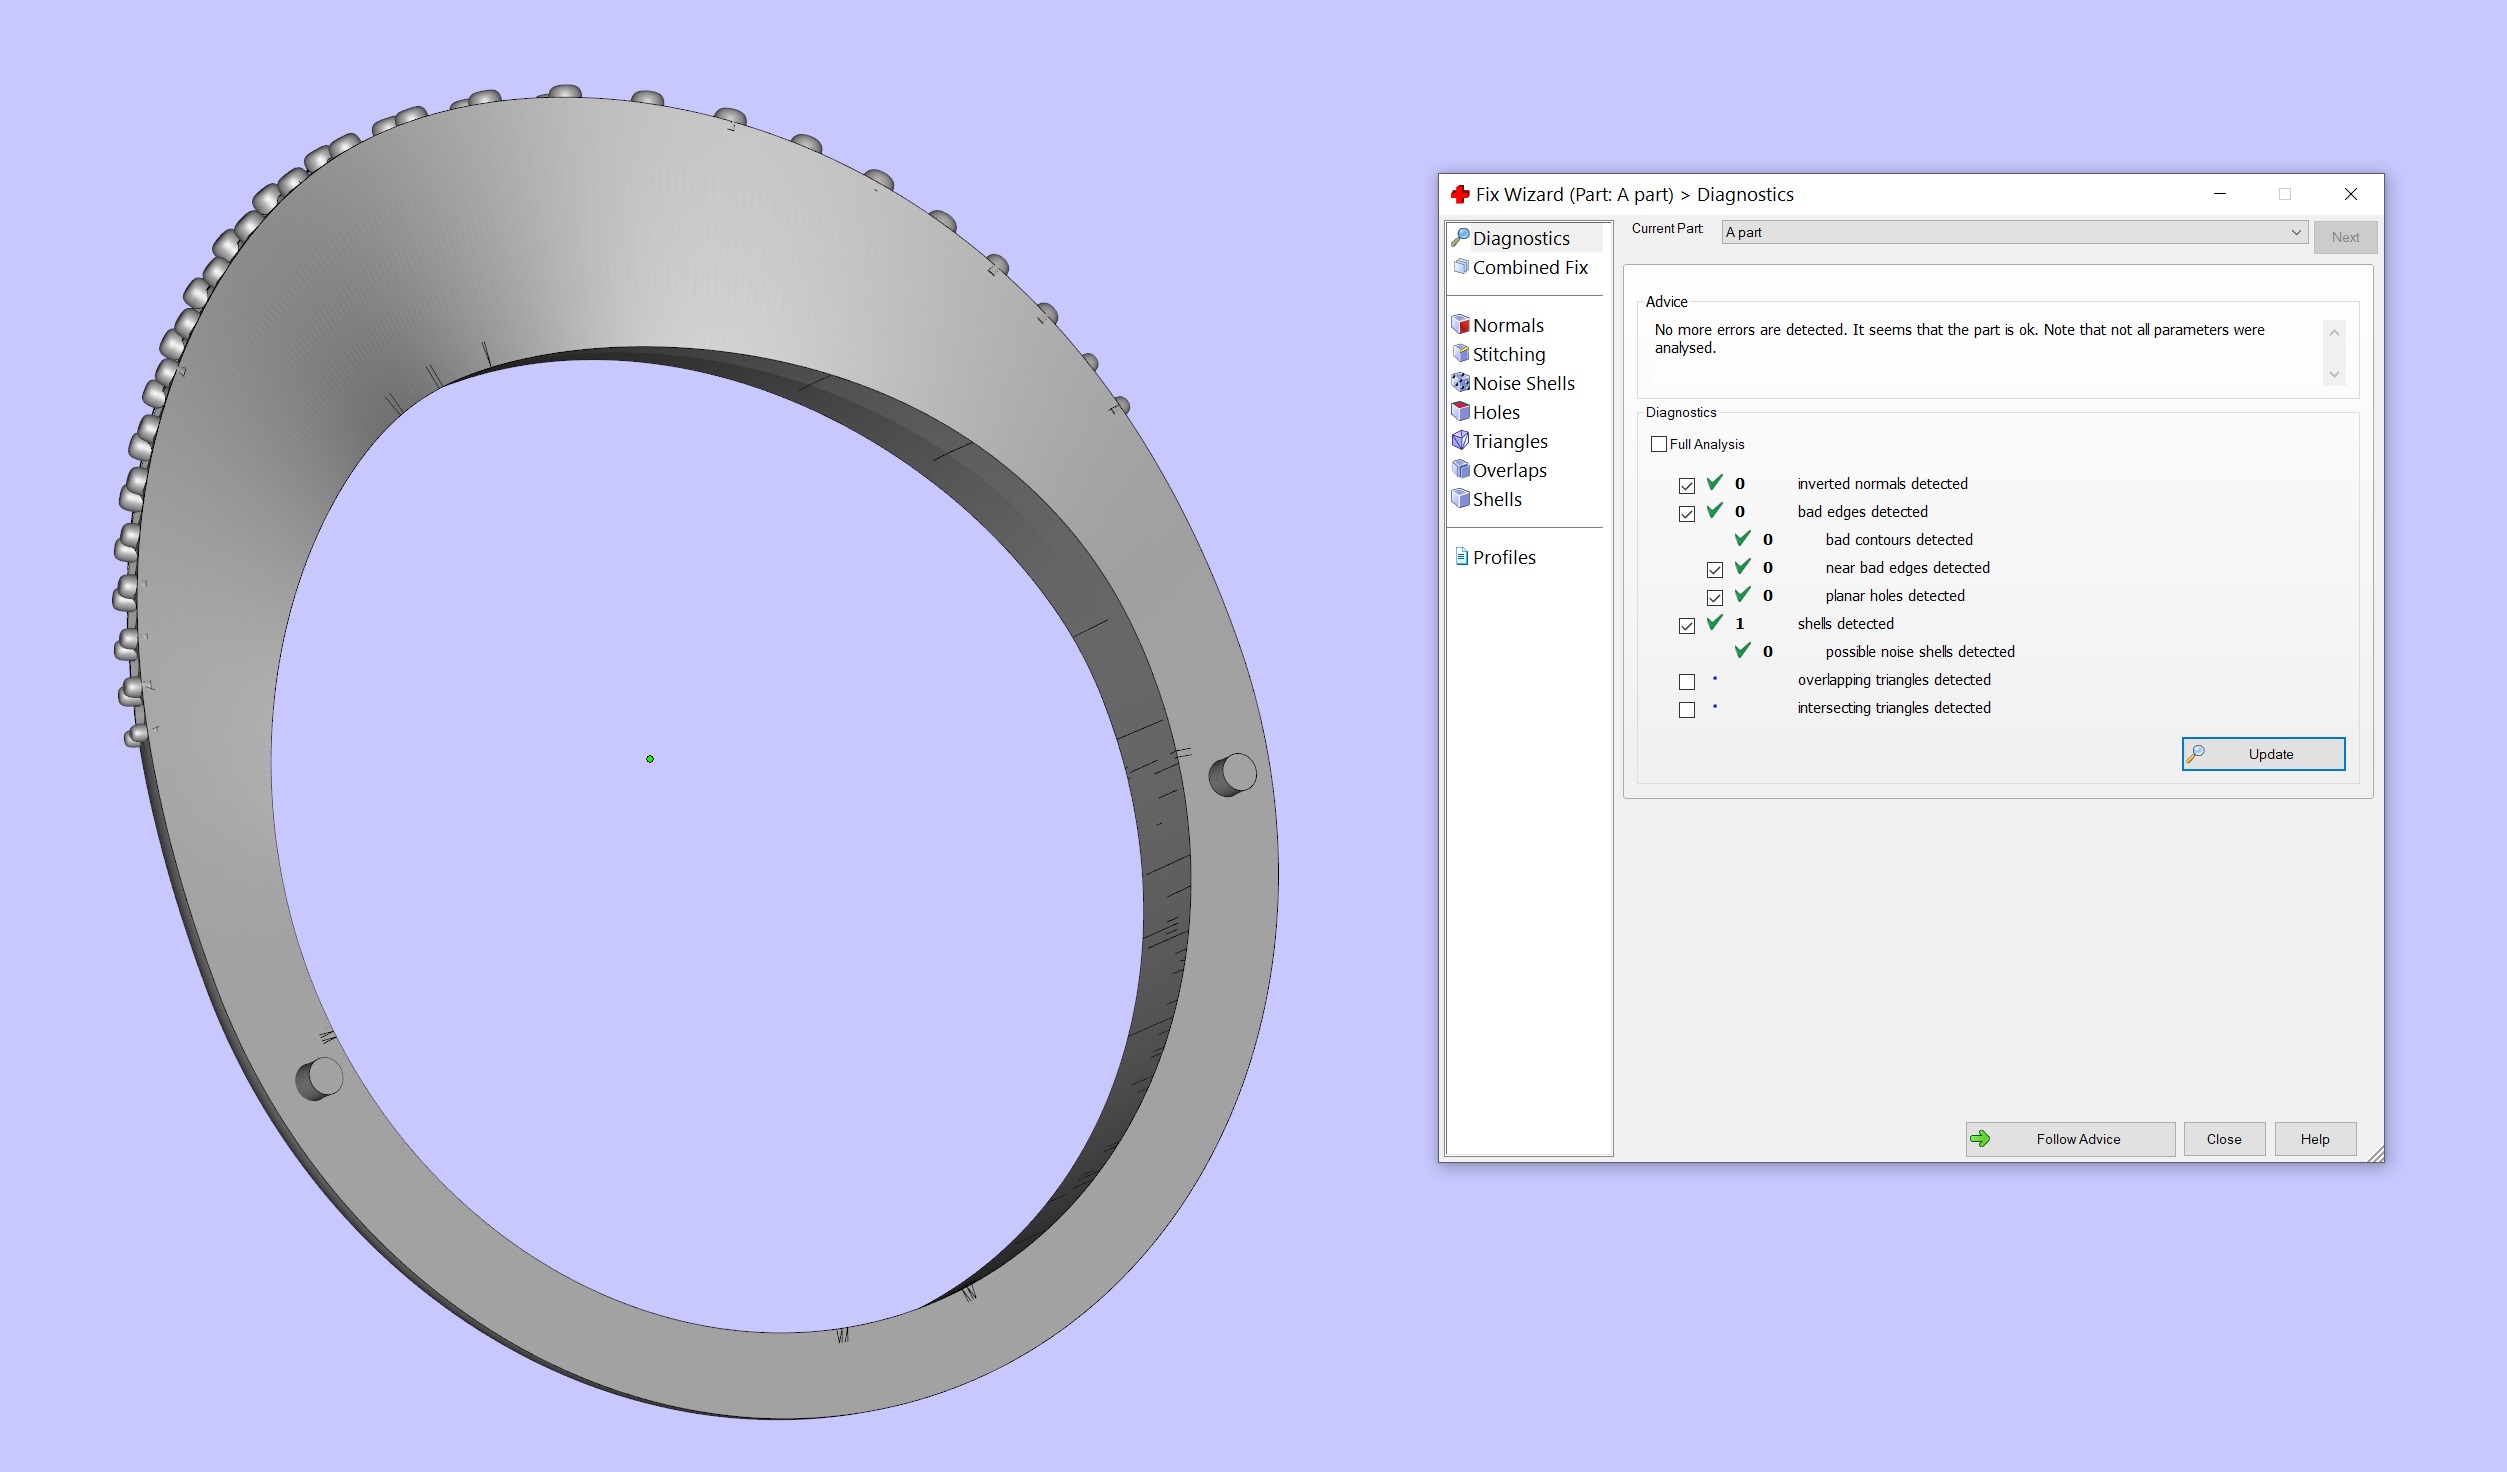Enable overlapping triangles detected checkbox

click(1687, 681)
